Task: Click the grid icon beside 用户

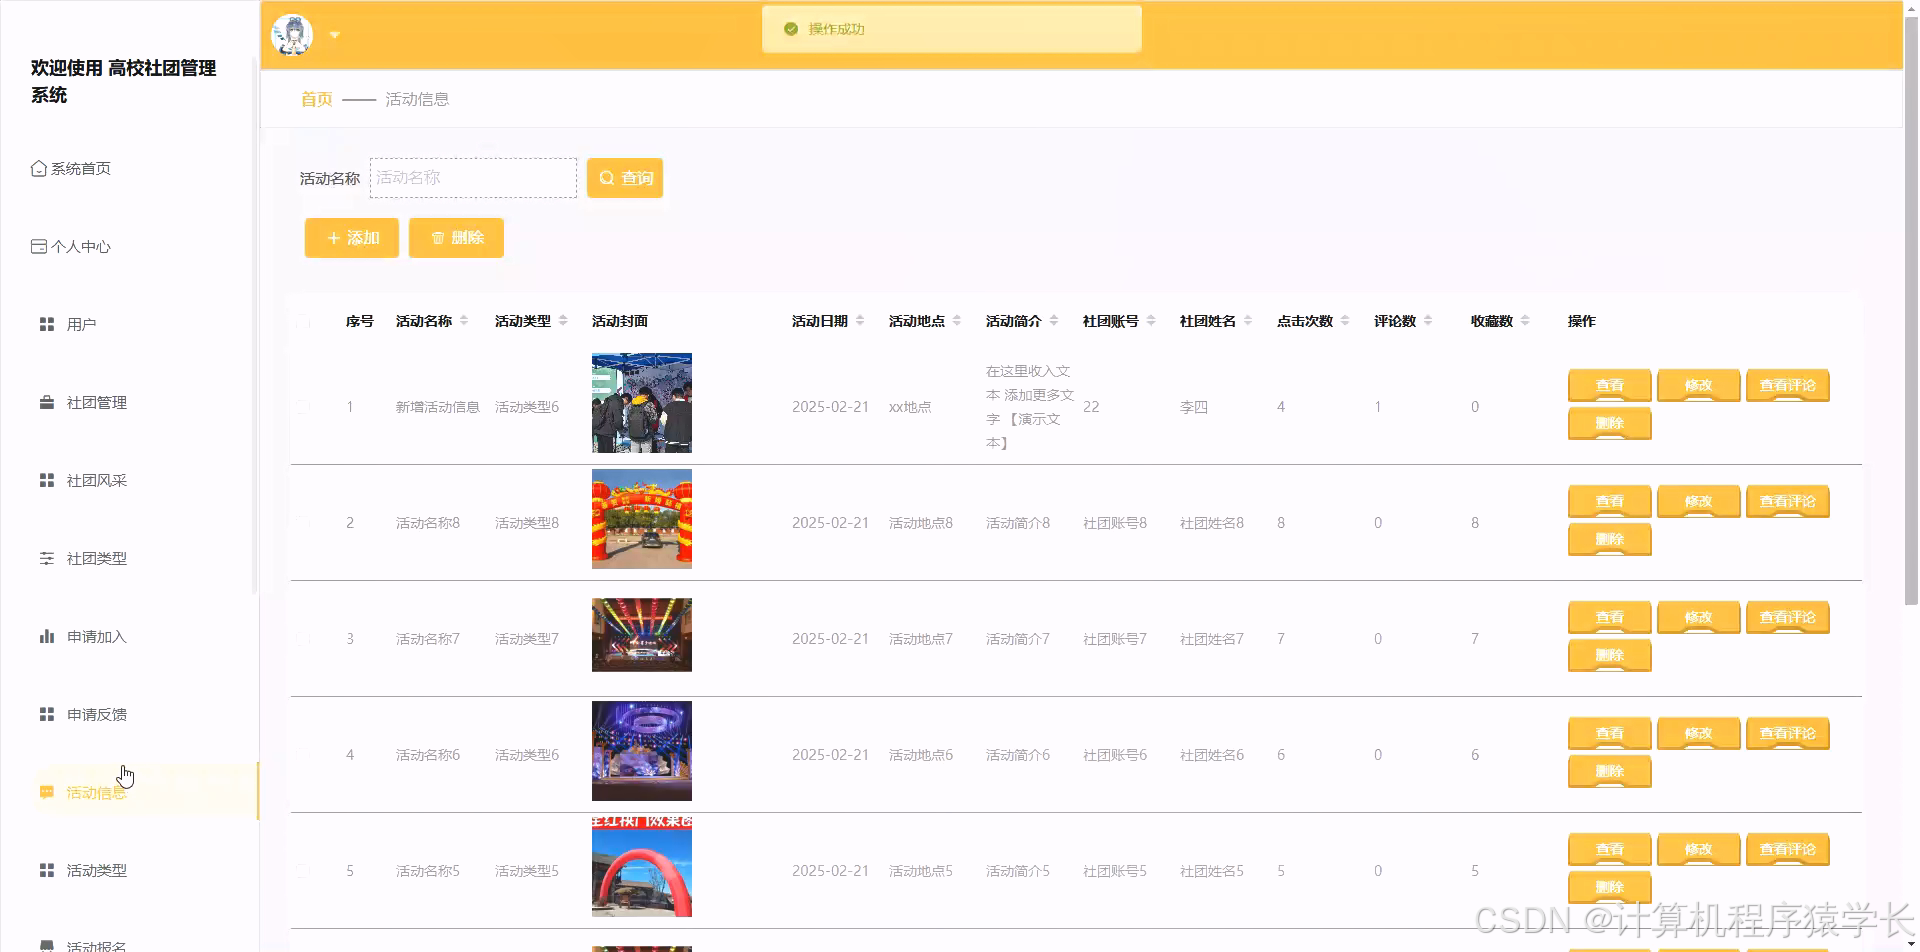Action: click(47, 324)
